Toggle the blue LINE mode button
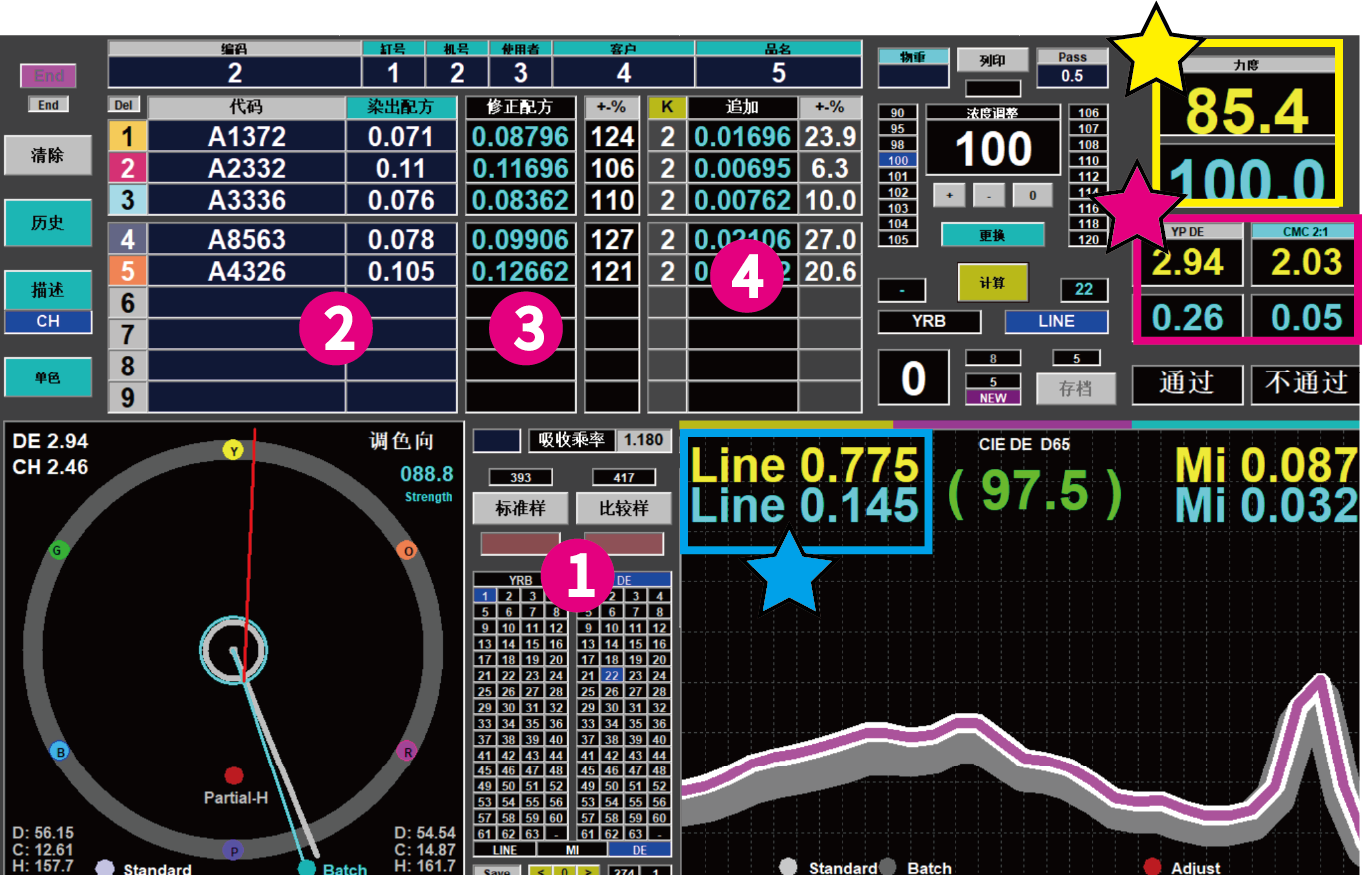 point(1056,321)
